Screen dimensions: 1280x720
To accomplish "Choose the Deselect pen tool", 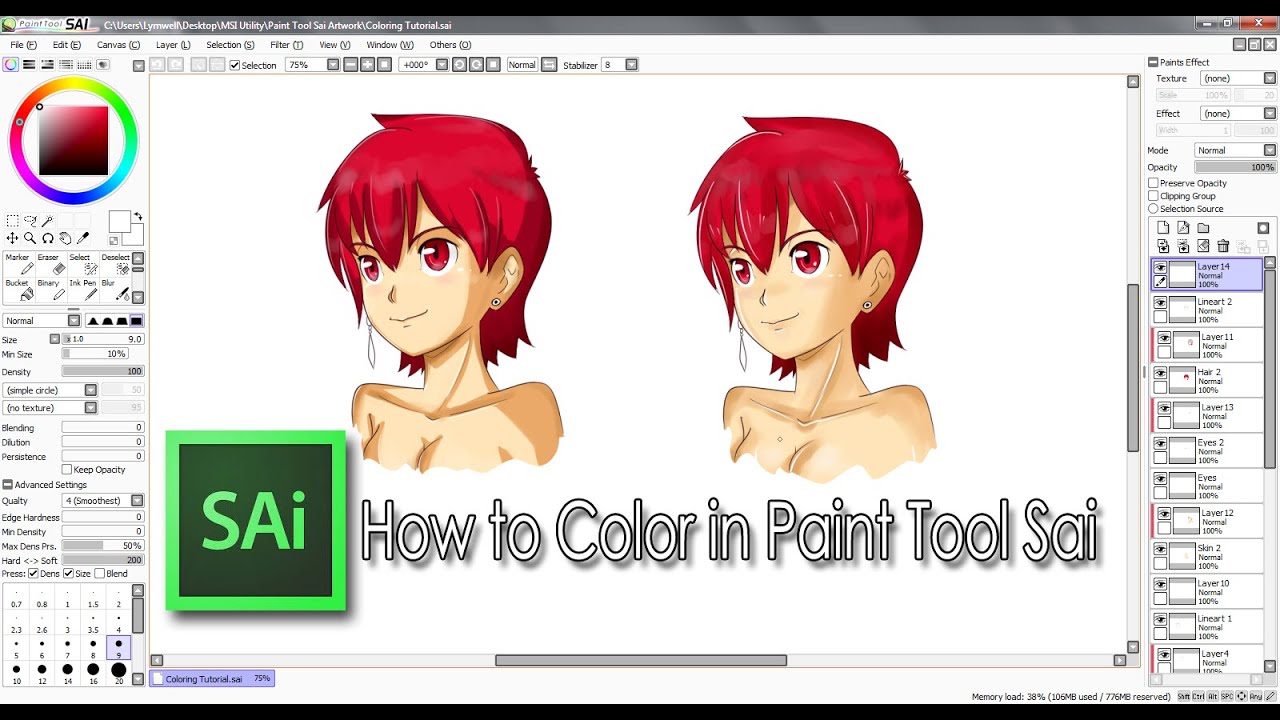I will (115, 265).
